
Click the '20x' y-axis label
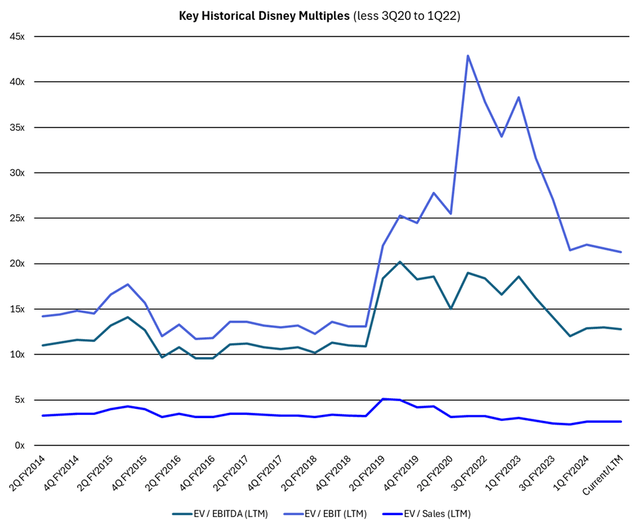click(x=17, y=264)
